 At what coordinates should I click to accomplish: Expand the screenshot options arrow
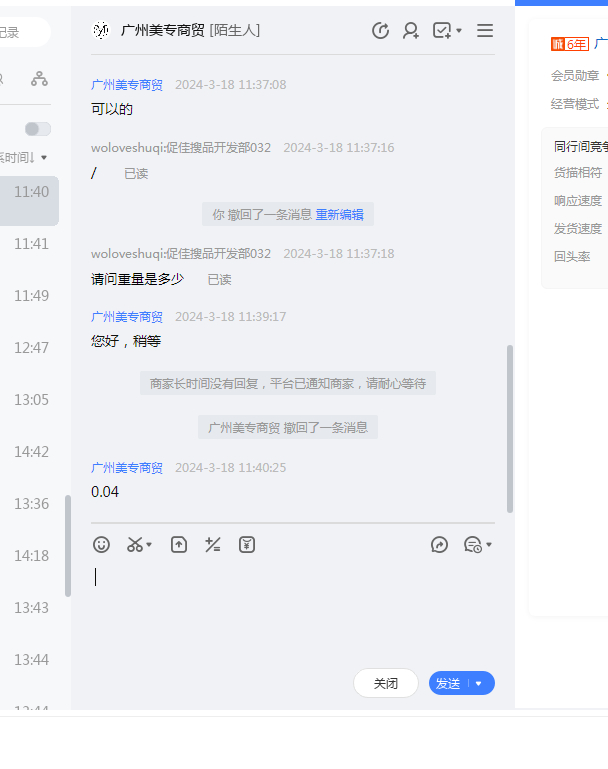pos(149,544)
